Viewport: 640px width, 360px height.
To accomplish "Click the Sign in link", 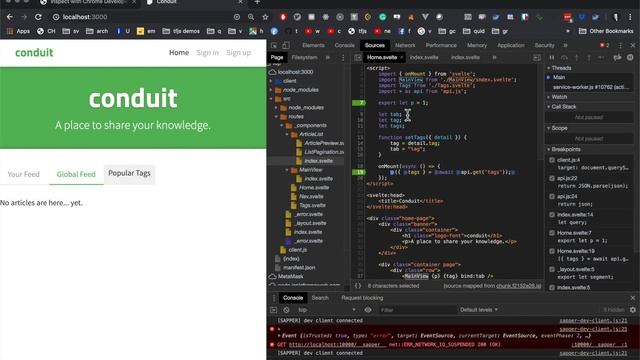I will [x=207, y=53].
